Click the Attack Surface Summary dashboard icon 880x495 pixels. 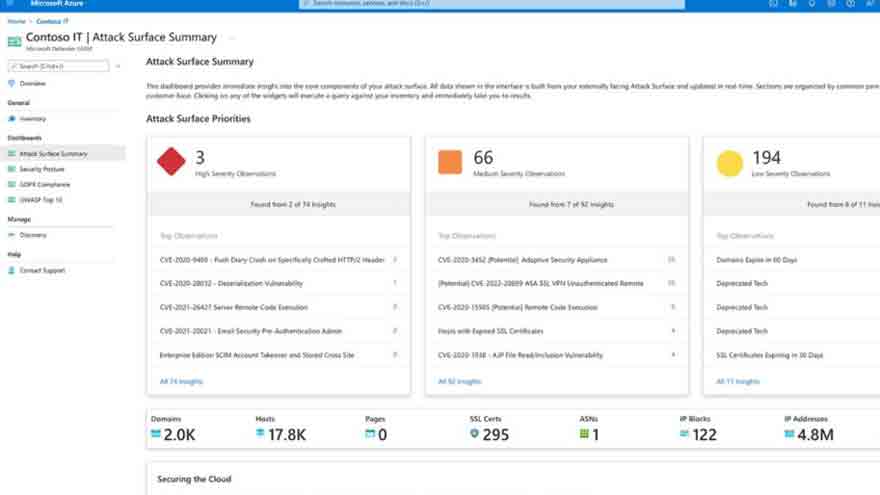coord(11,153)
